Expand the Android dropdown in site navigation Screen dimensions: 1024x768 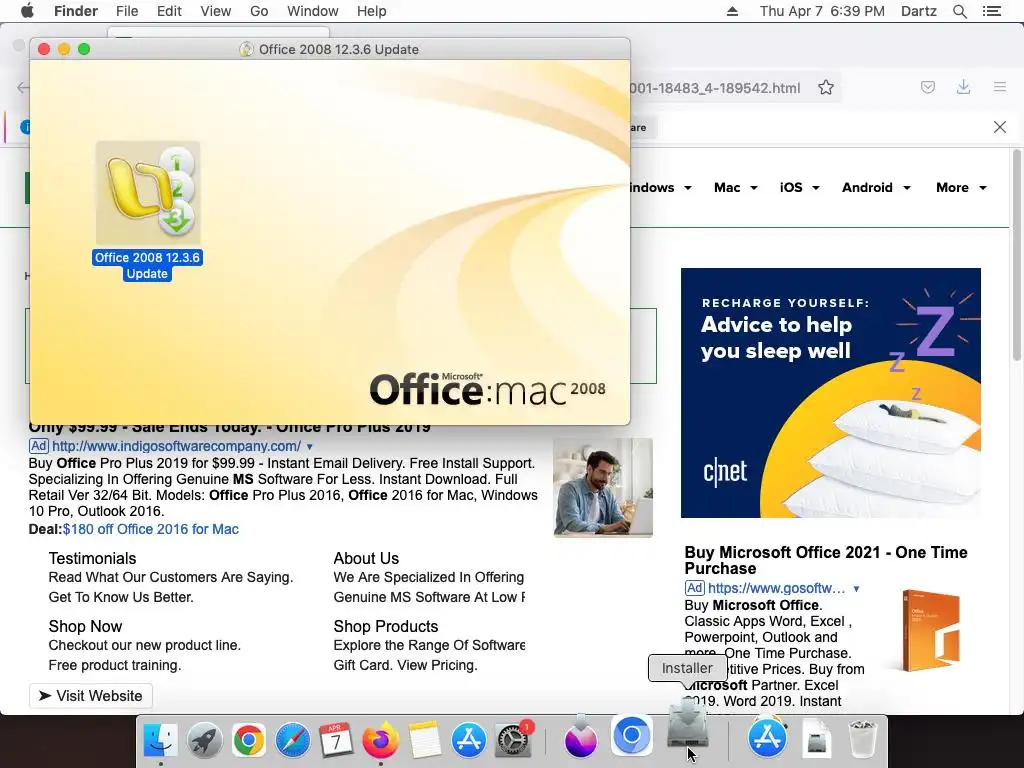pyautogui.click(x=876, y=187)
